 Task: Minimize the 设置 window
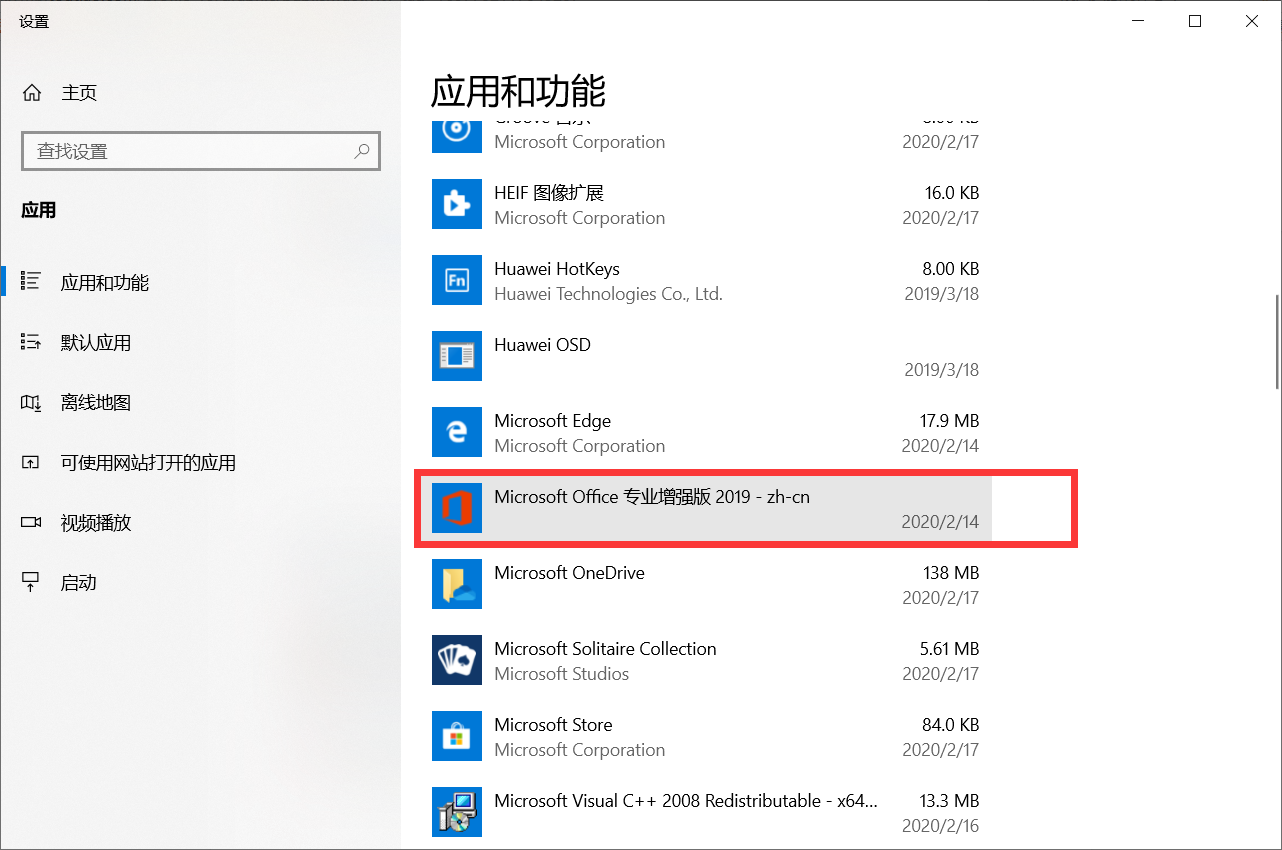tap(1137, 21)
